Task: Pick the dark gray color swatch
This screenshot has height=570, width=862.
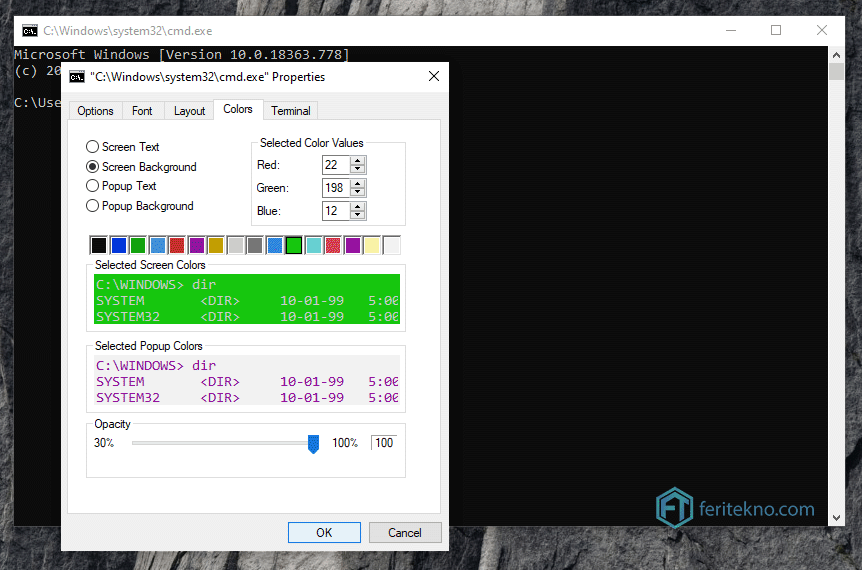Action: (x=255, y=245)
